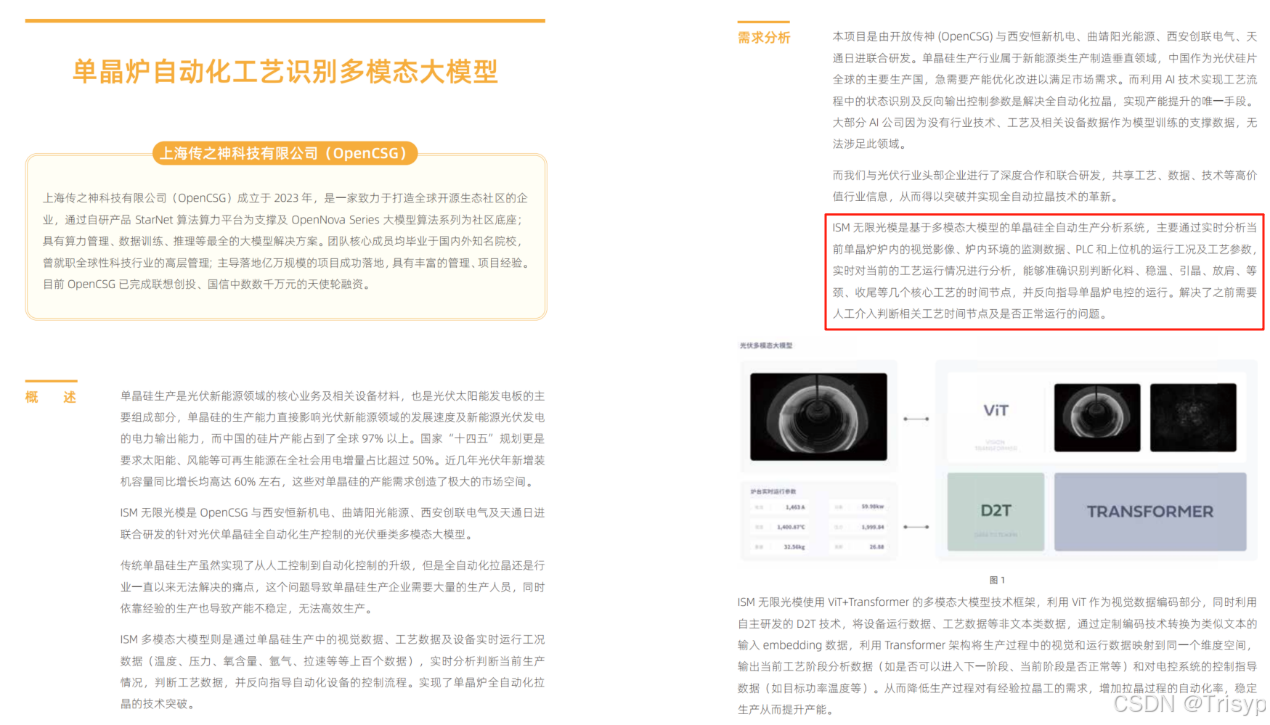
Task: Click the paragraph starting 传统单晶硅生产虽然实现了
Action: (332, 587)
